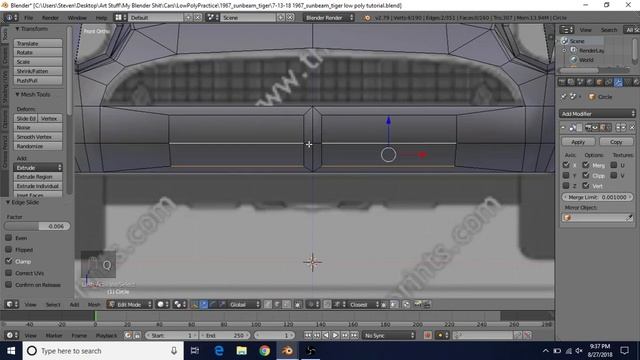The image size is (640, 360).
Task: Uncheck the Clamp option in Edge Slide
Action: point(9,261)
